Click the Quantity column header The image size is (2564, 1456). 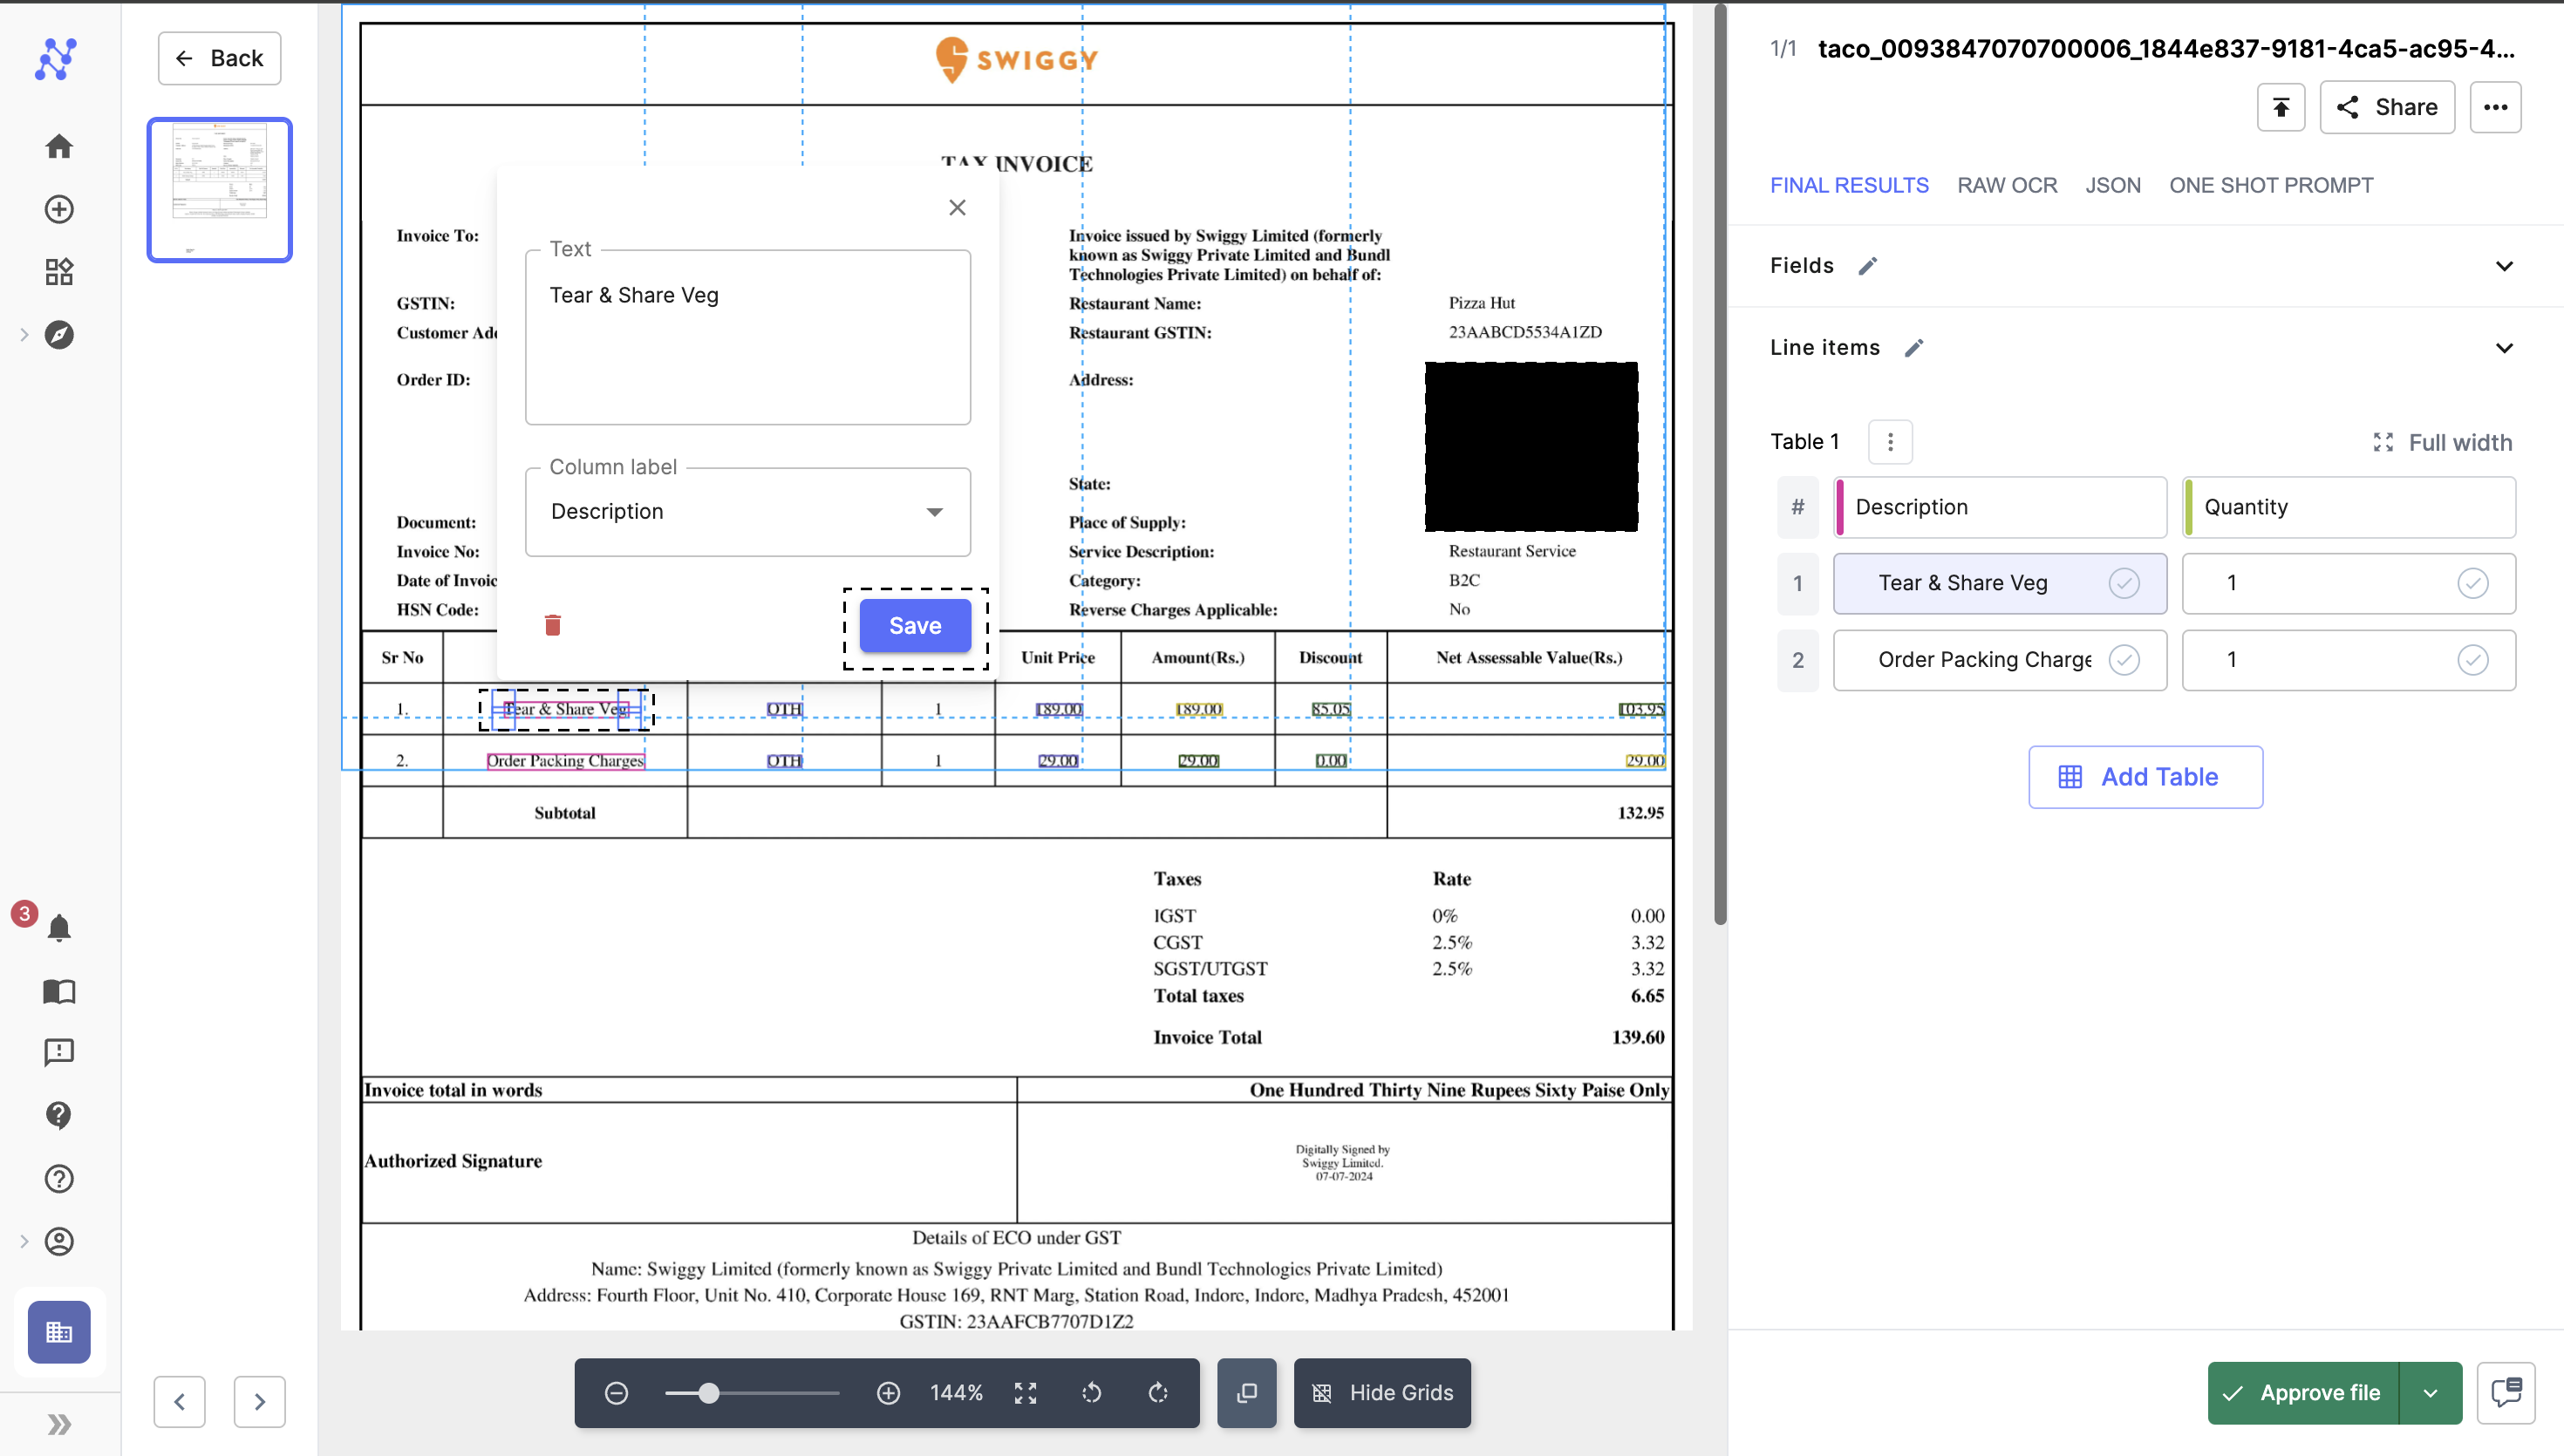click(x=2348, y=507)
